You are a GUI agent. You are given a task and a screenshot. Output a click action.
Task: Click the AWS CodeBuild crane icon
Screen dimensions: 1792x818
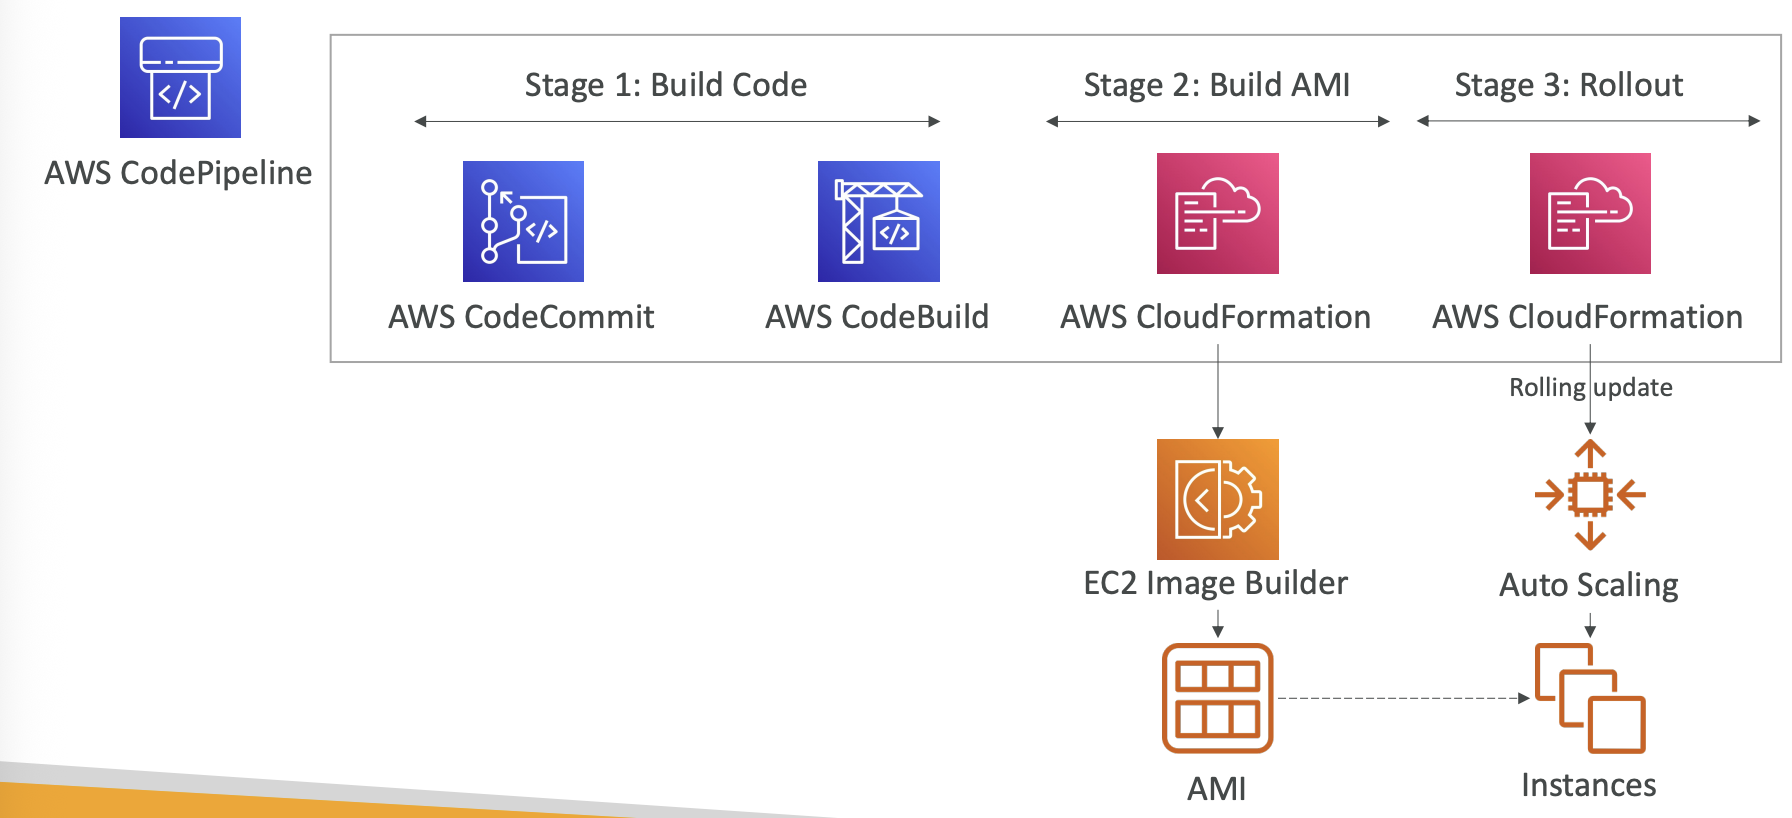click(878, 221)
